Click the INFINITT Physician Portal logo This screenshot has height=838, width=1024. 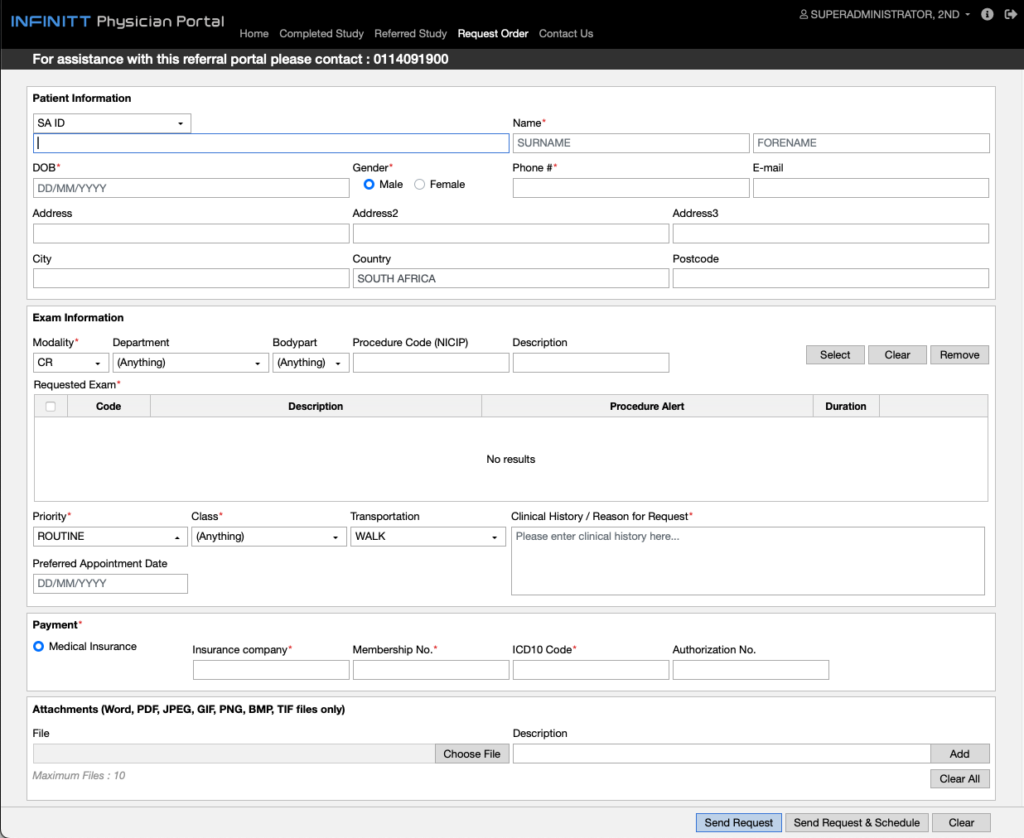click(118, 22)
